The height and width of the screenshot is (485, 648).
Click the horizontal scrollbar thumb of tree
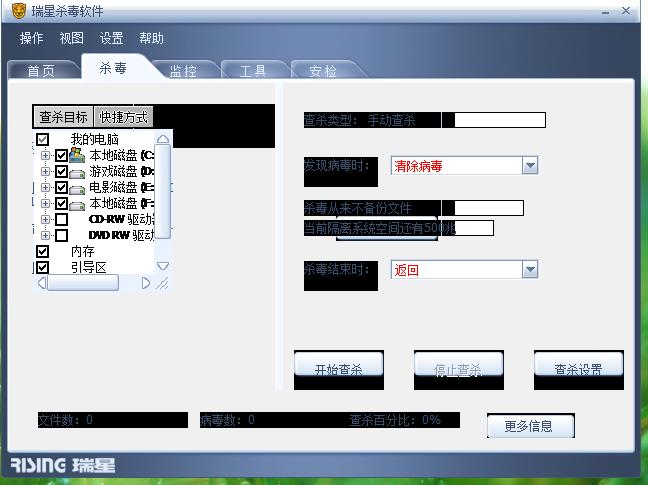[x=83, y=283]
